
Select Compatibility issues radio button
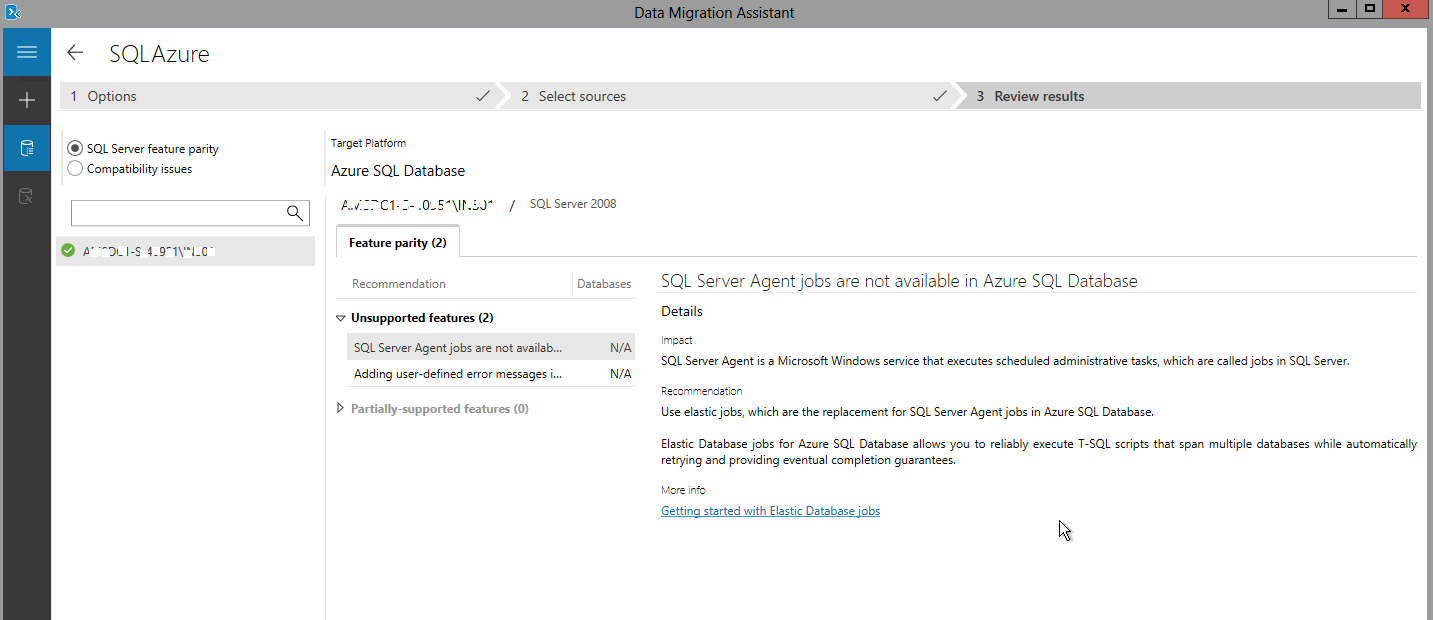click(x=75, y=169)
